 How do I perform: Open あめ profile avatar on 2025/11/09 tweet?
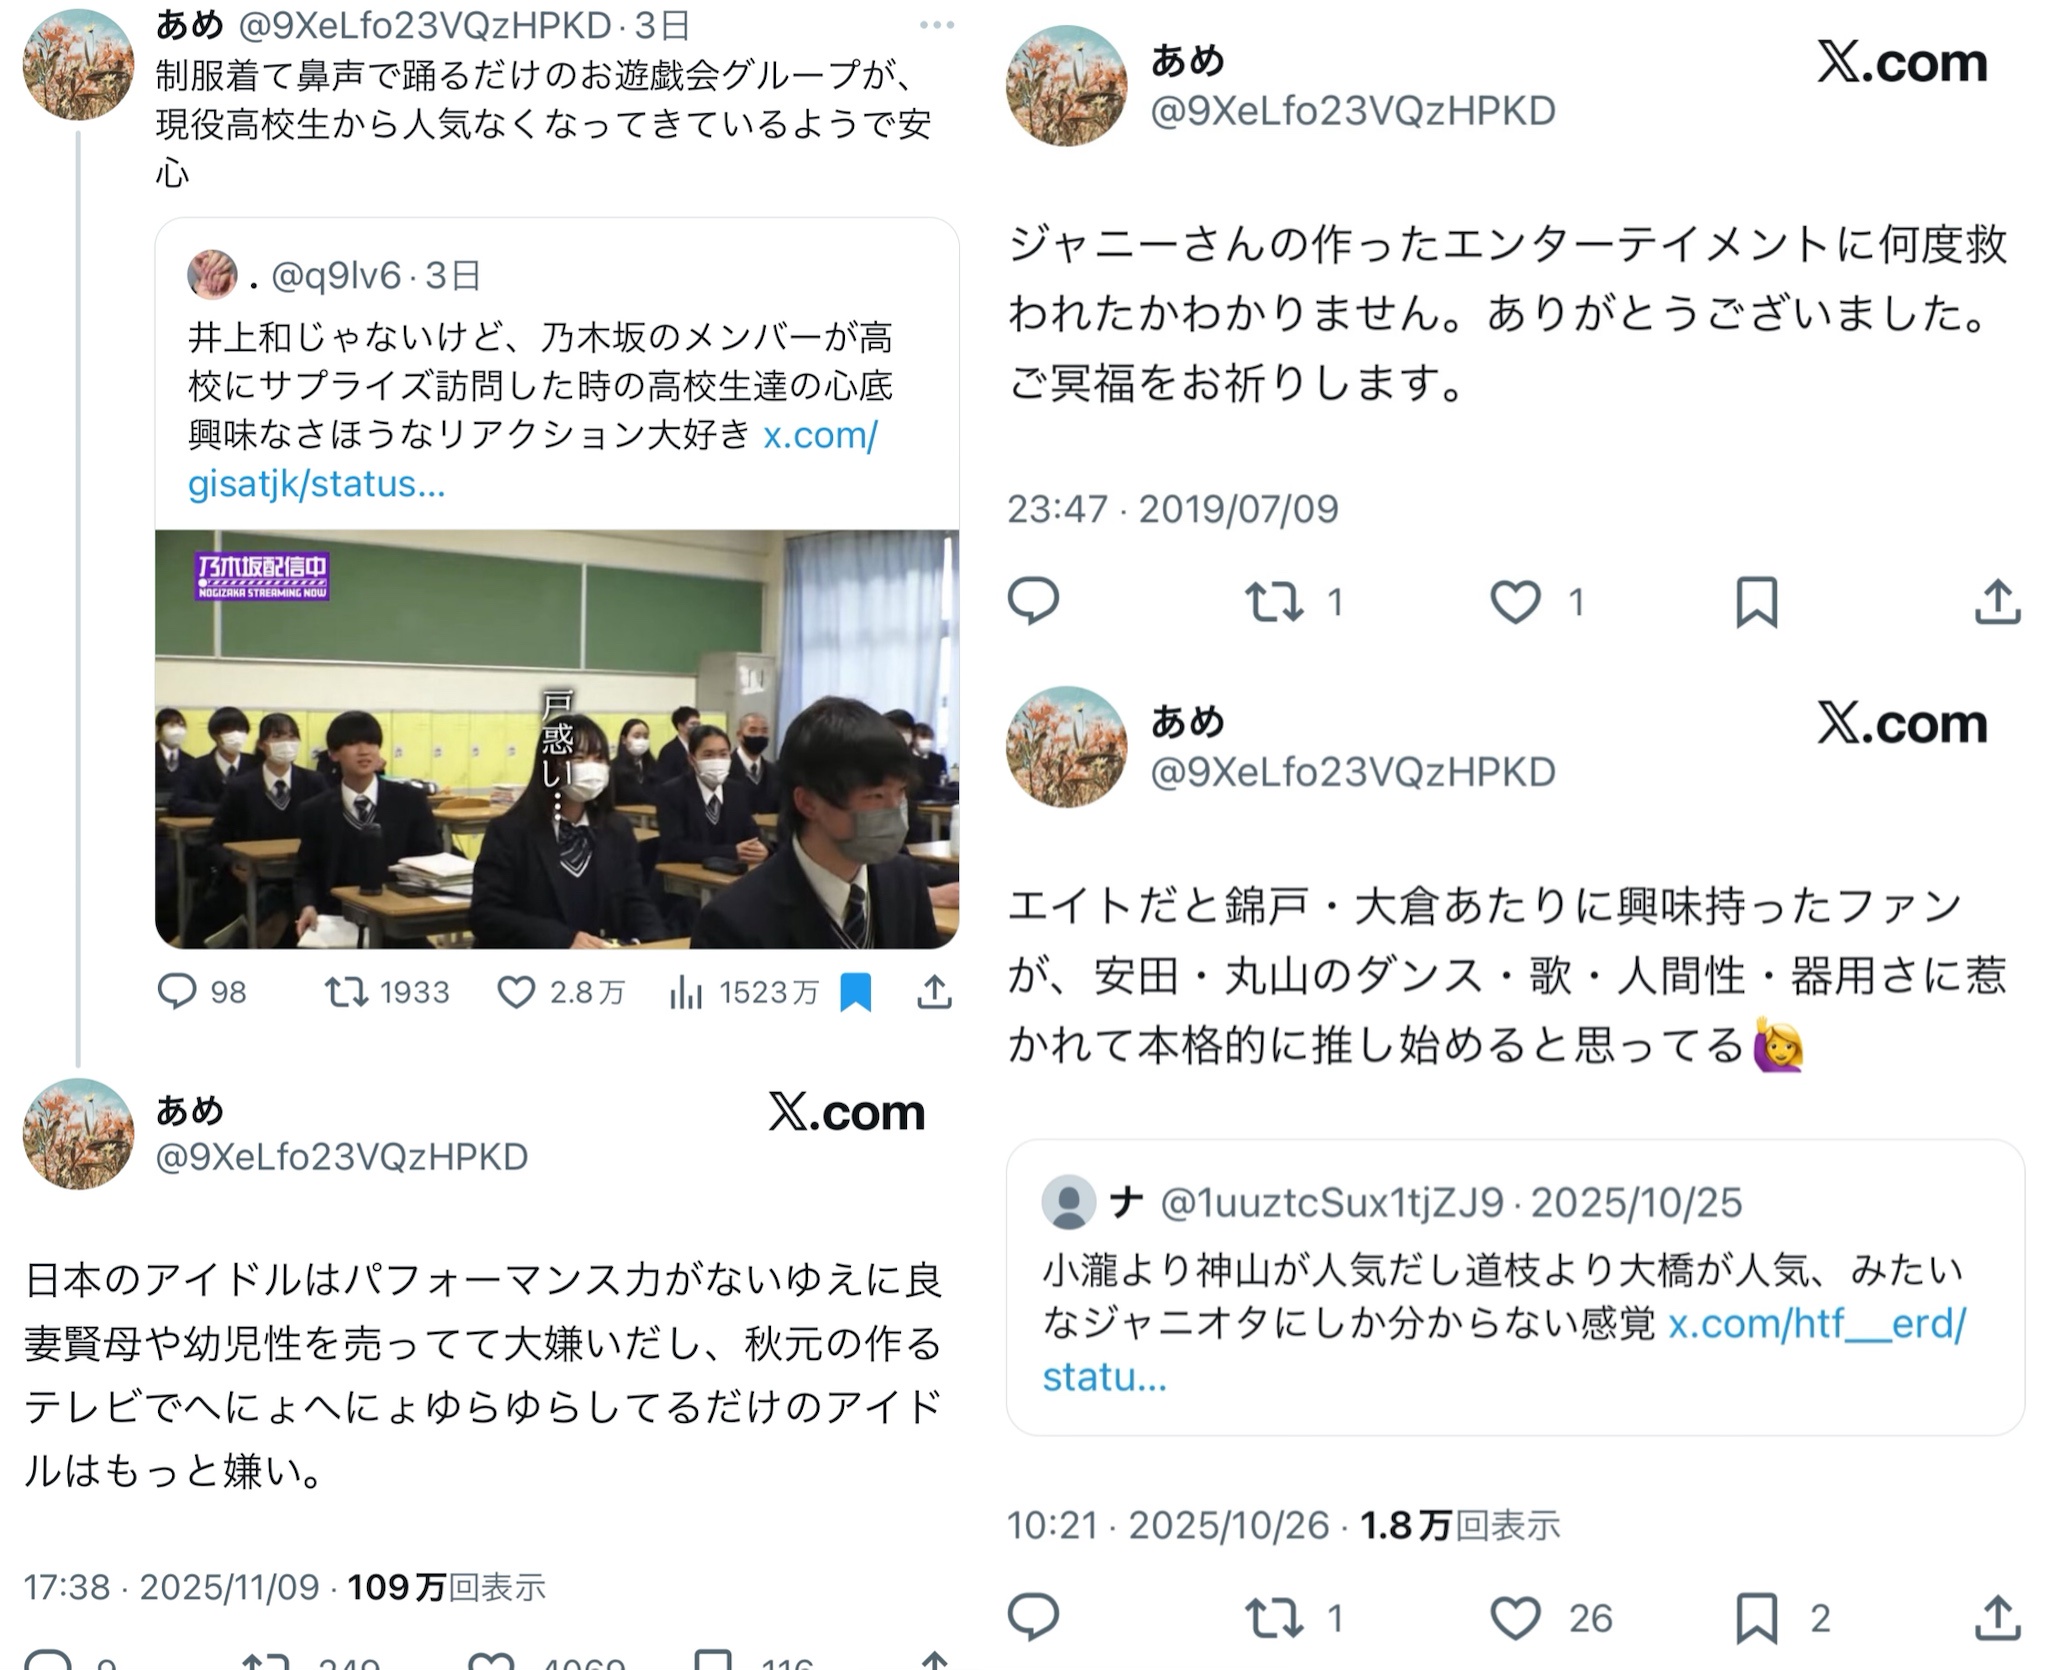coord(78,1133)
